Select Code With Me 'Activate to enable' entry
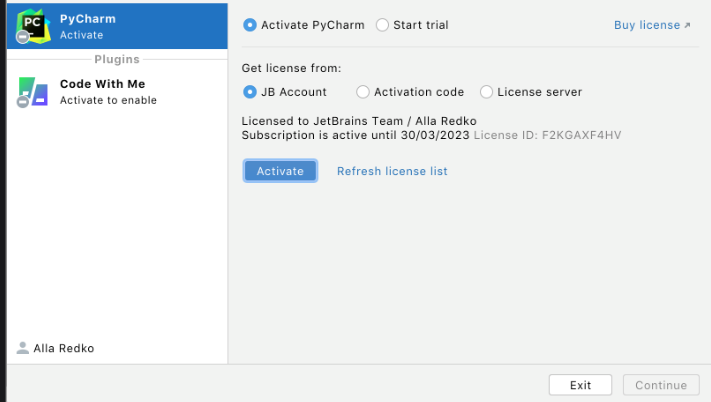711x402 pixels. tap(117, 92)
